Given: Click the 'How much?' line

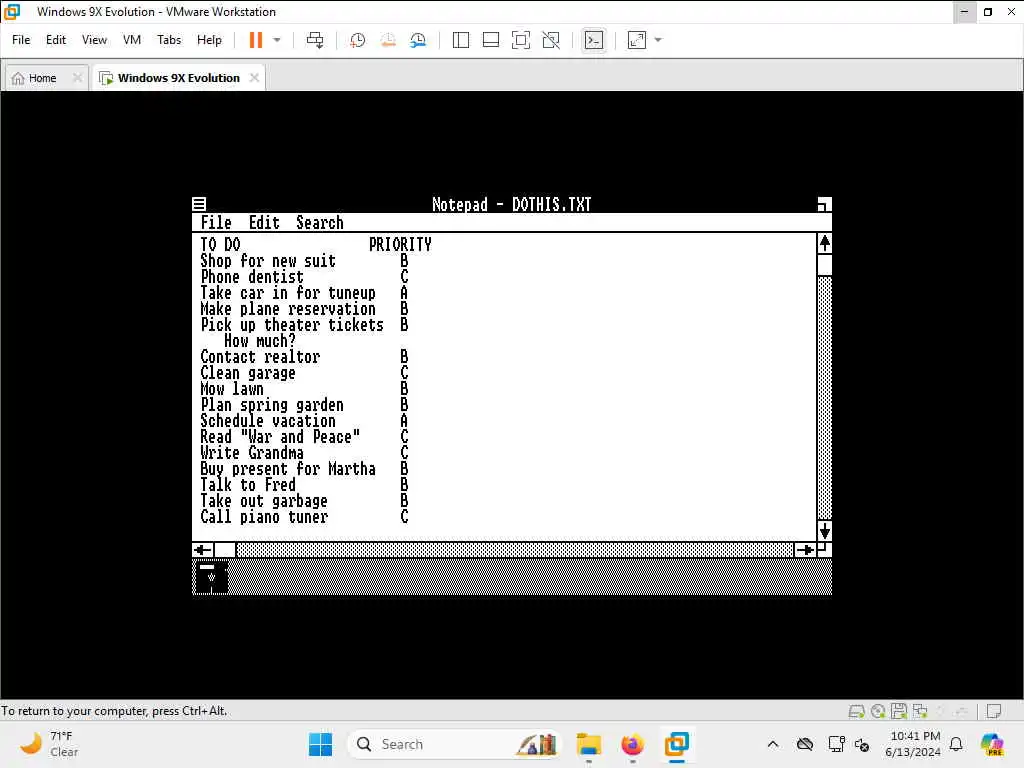Looking at the screenshot, I should click(259, 341).
